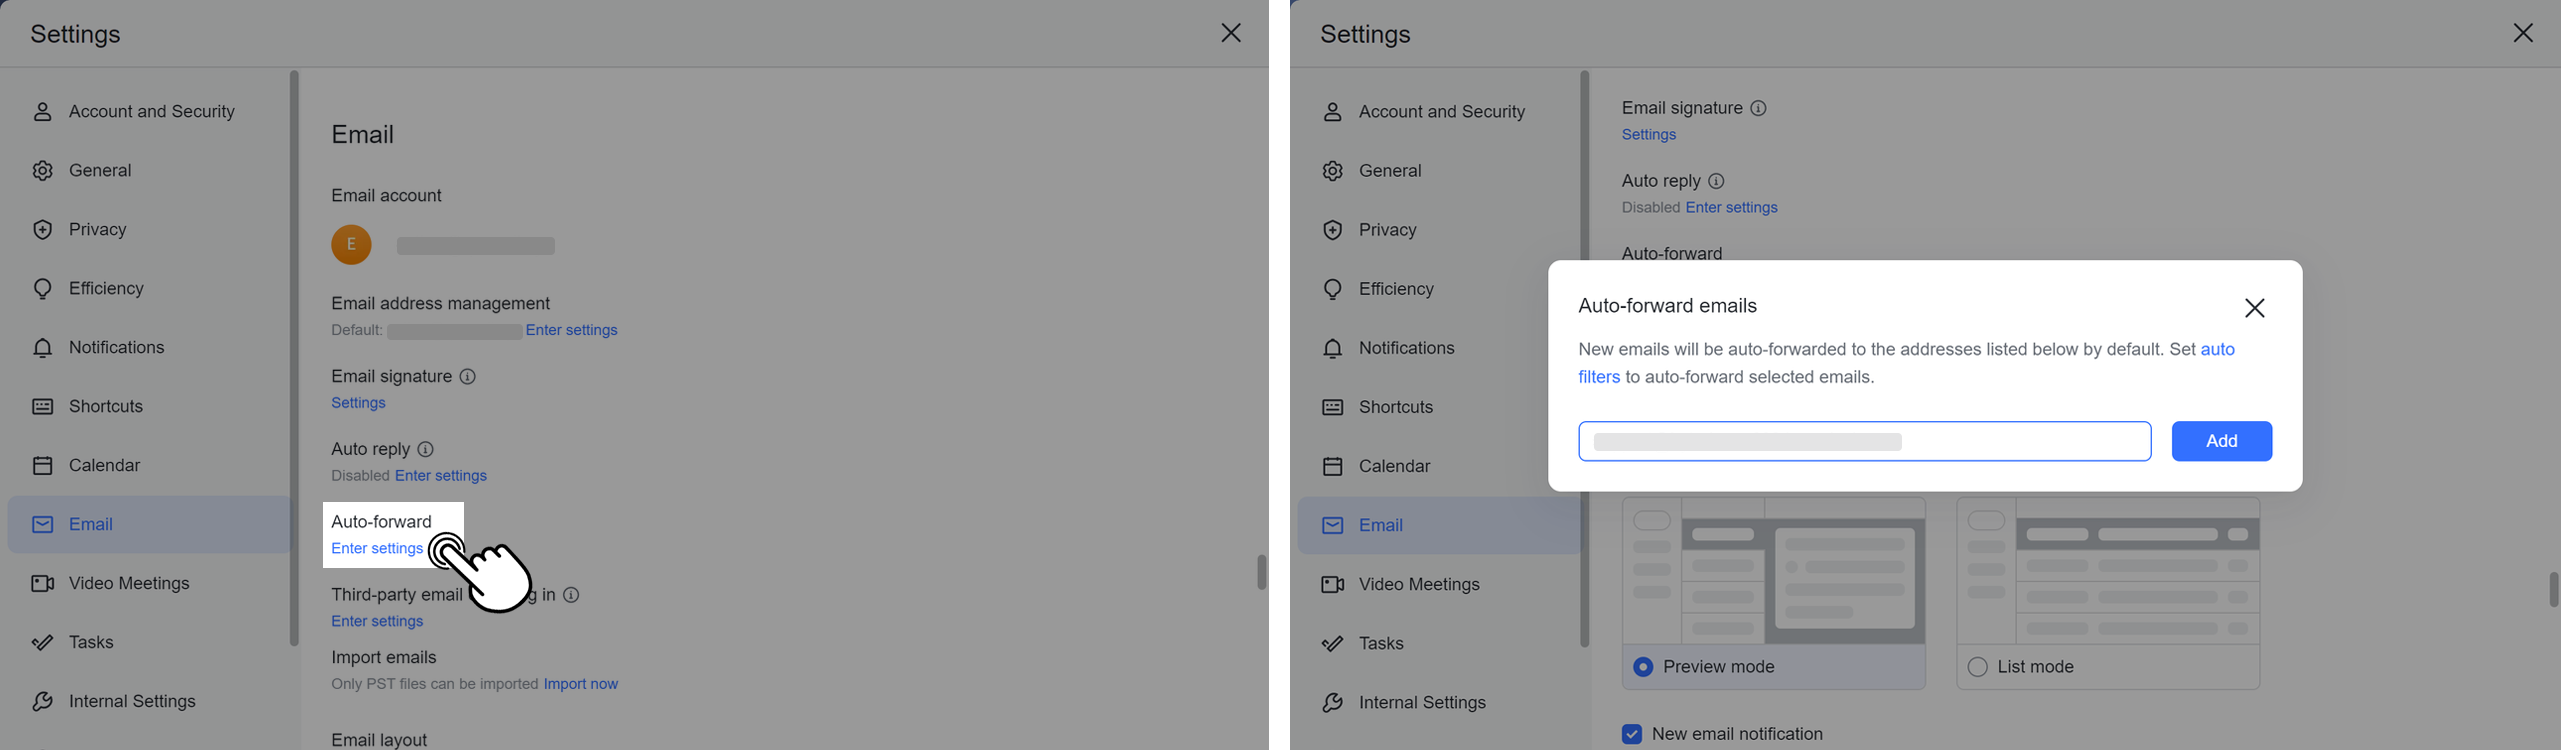The width and height of the screenshot is (2561, 750).
Task: Click left window sidebar scrollbar
Action: (294, 358)
